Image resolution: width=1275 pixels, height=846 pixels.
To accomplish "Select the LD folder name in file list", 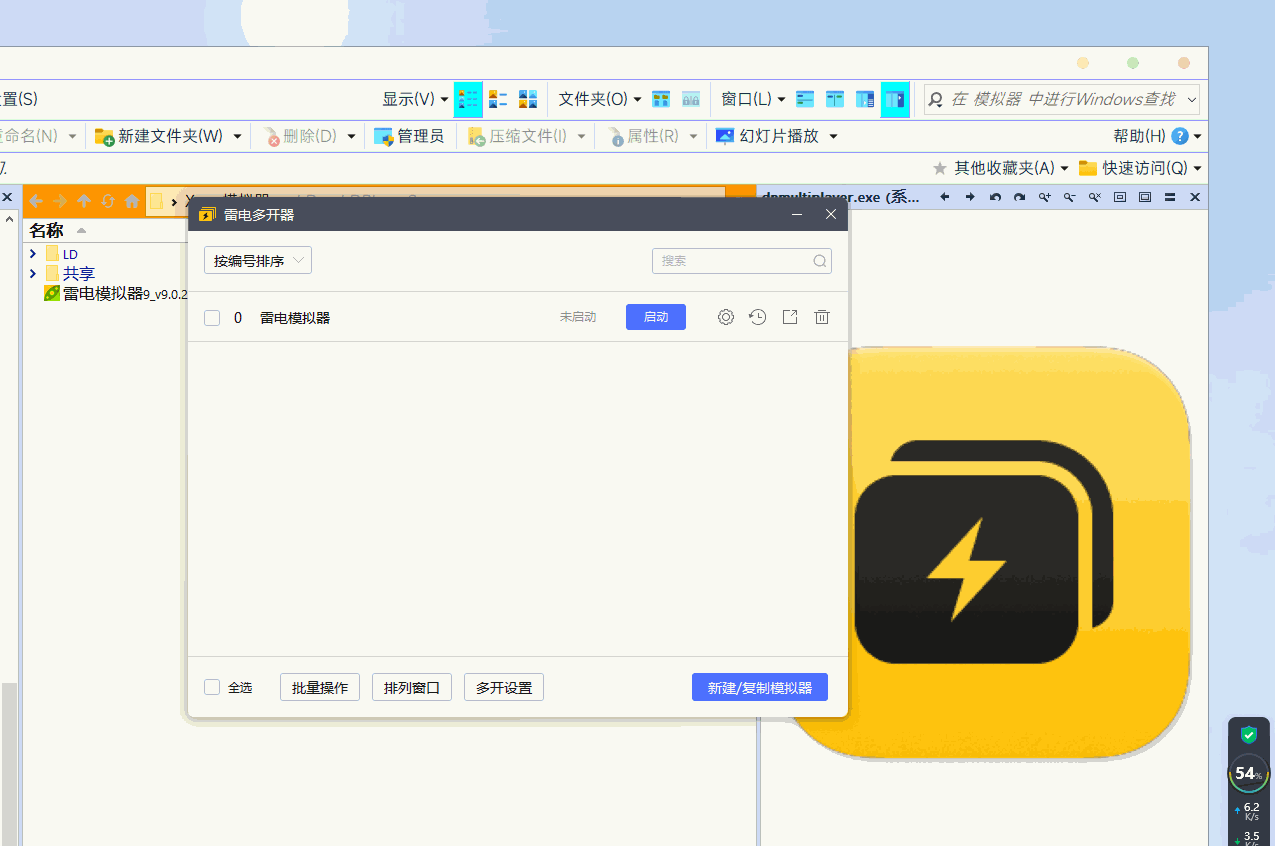I will point(70,254).
